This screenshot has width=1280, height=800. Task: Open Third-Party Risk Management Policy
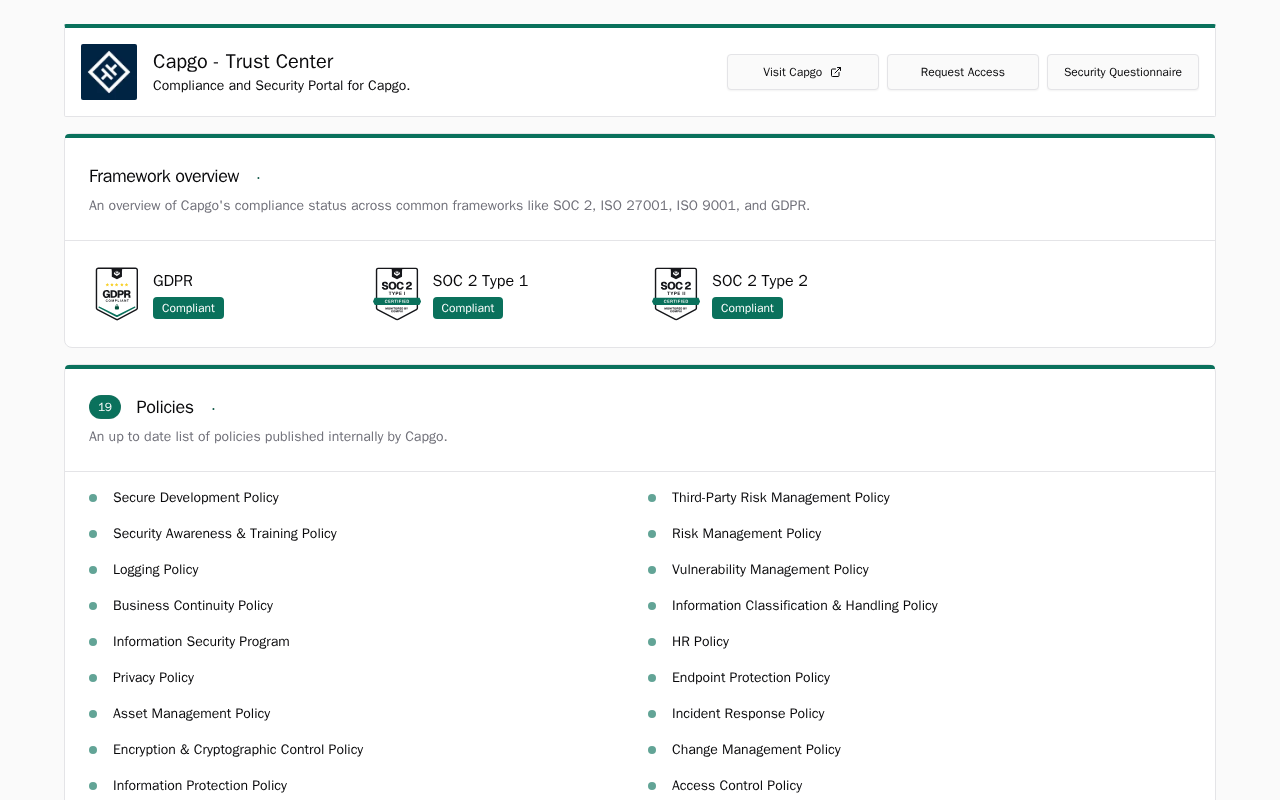[781, 498]
